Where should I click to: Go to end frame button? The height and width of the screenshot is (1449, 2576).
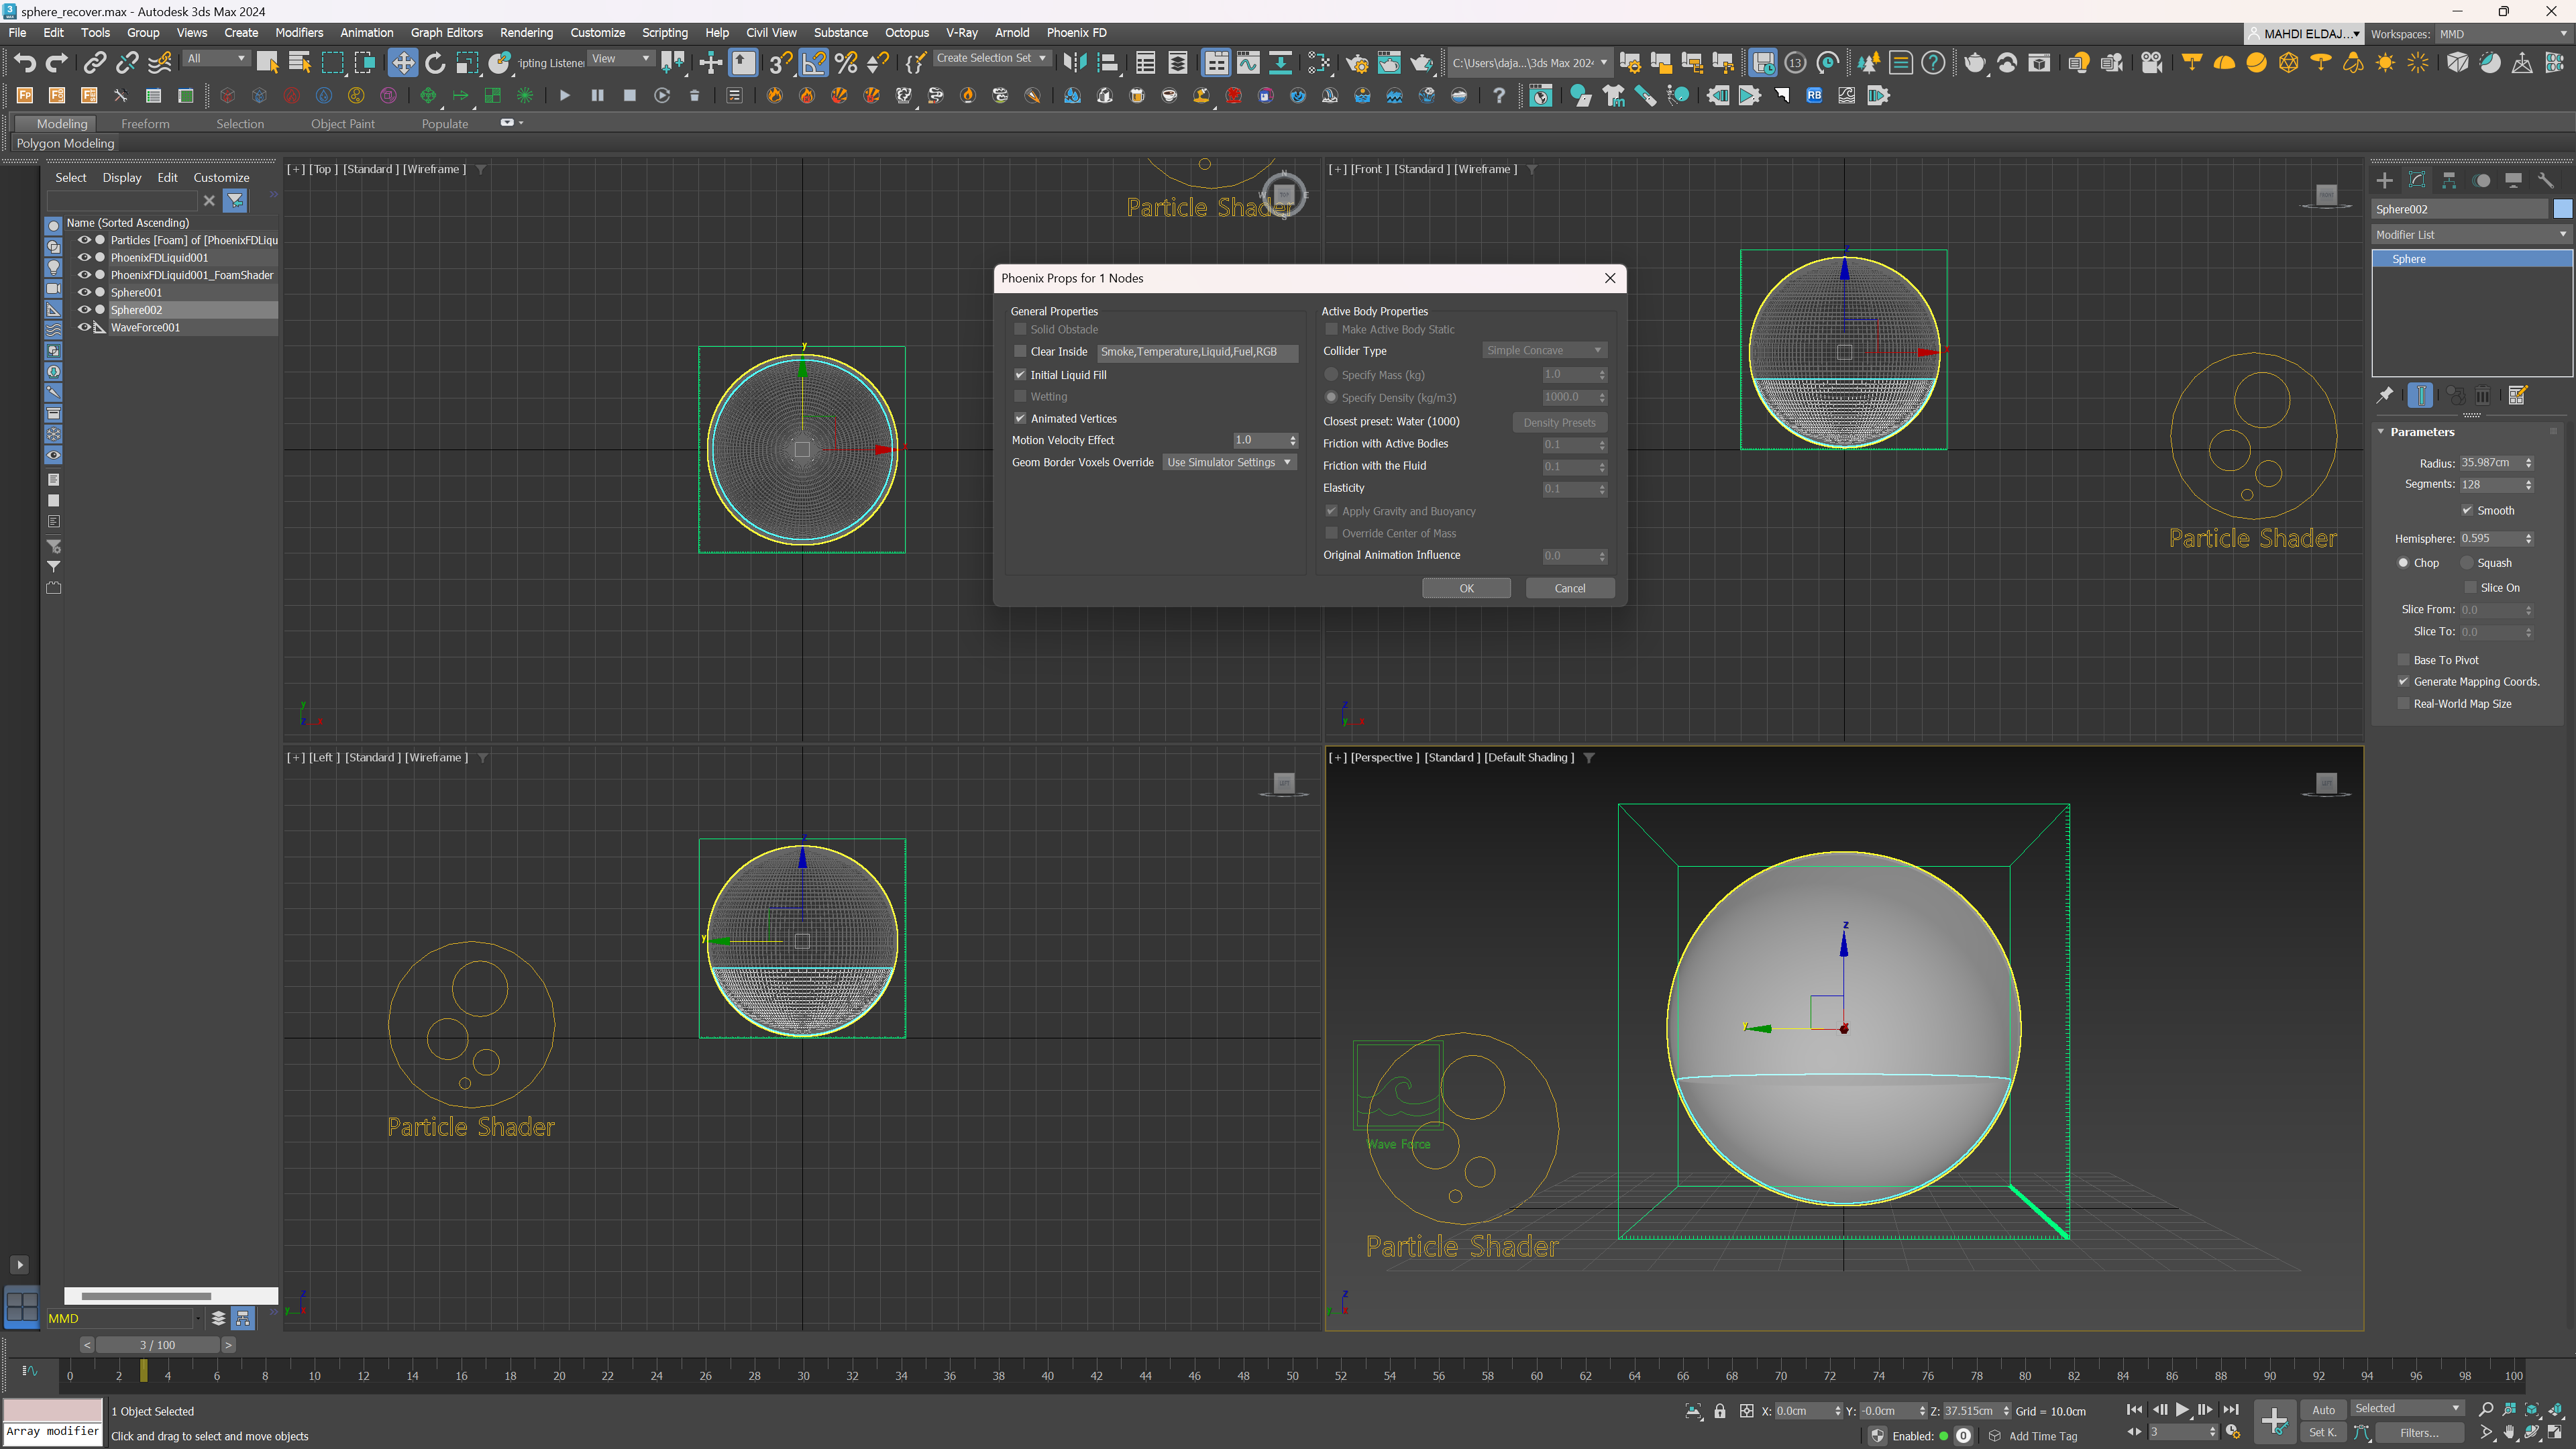point(2231,1410)
